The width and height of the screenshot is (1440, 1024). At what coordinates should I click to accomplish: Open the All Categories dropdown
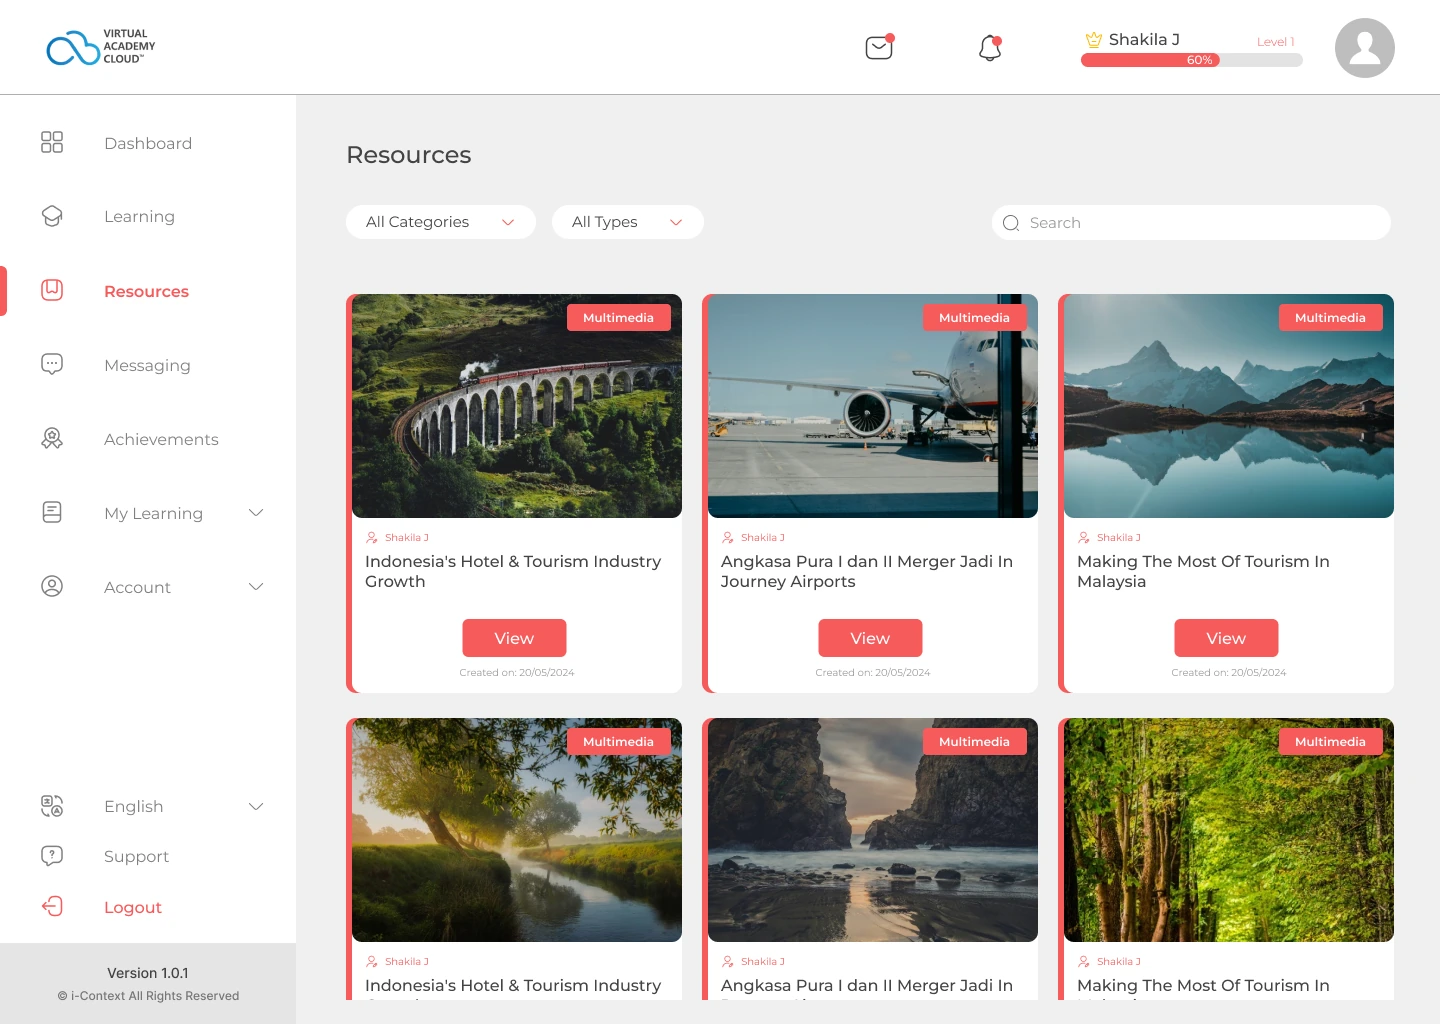[x=441, y=222]
